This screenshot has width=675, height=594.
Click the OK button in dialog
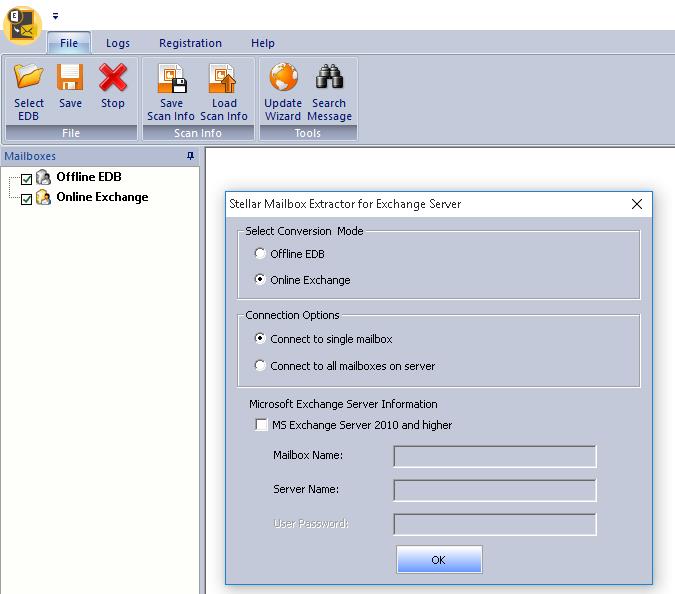439,560
